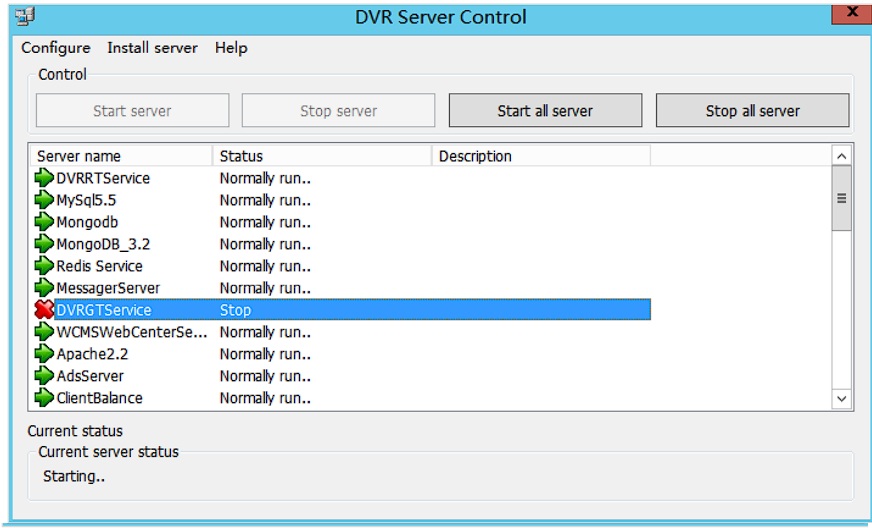The image size is (872, 528).
Task: Click the Description column header
Action: pos(541,156)
